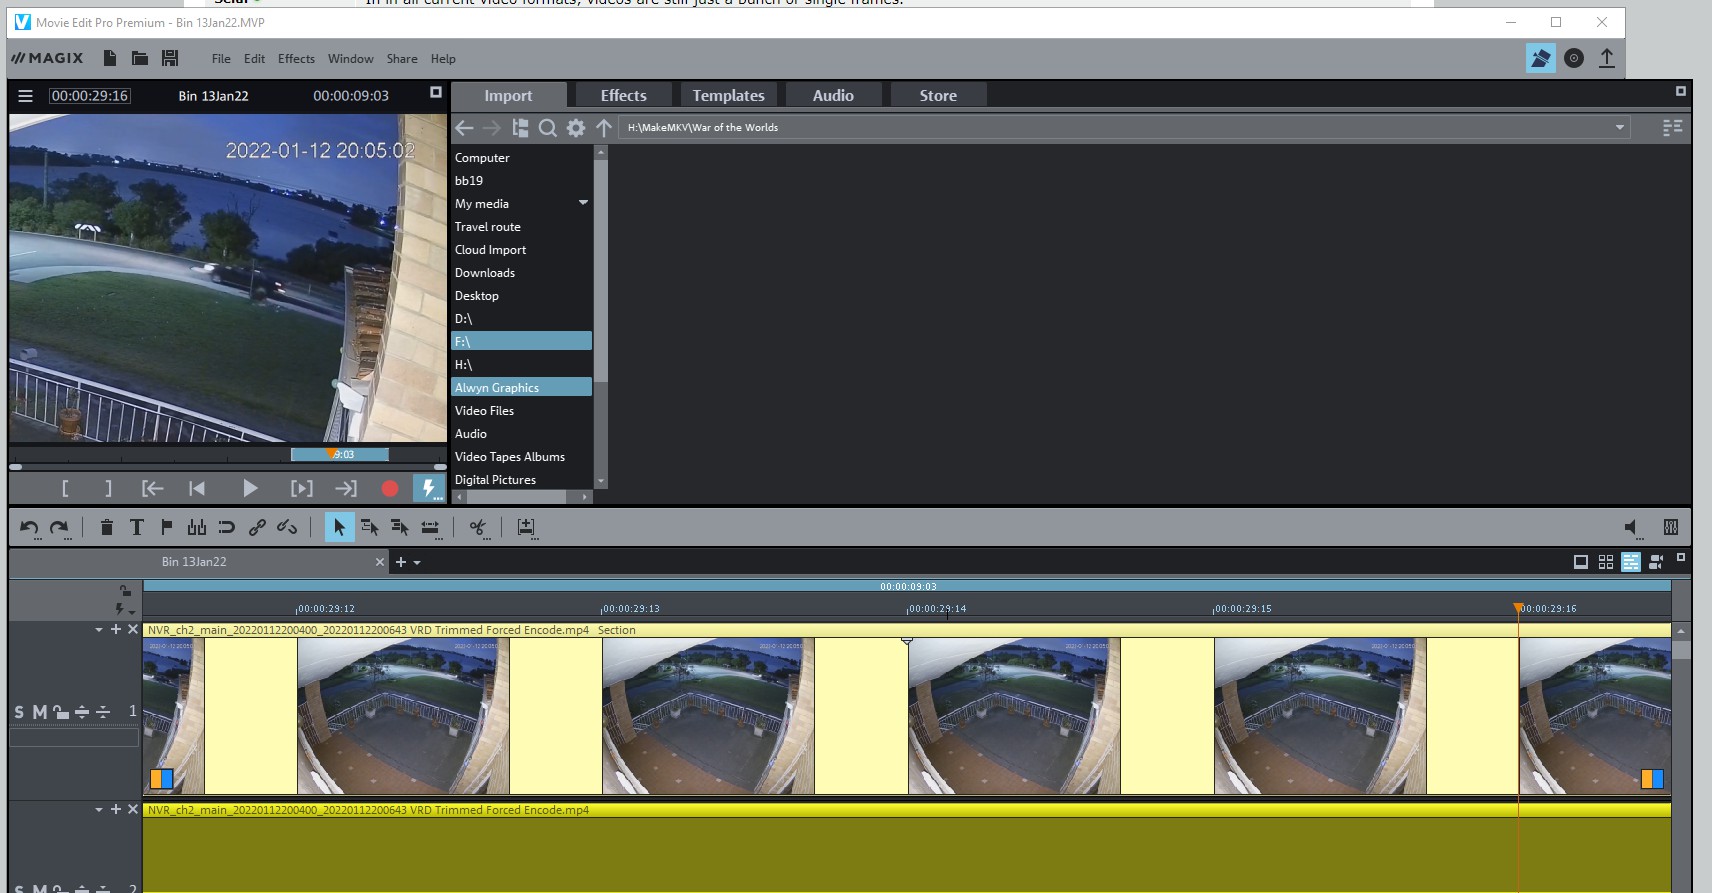Solo track 1 with the S button
The height and width of the screenshot is (893, 1712).
point(19,712)
